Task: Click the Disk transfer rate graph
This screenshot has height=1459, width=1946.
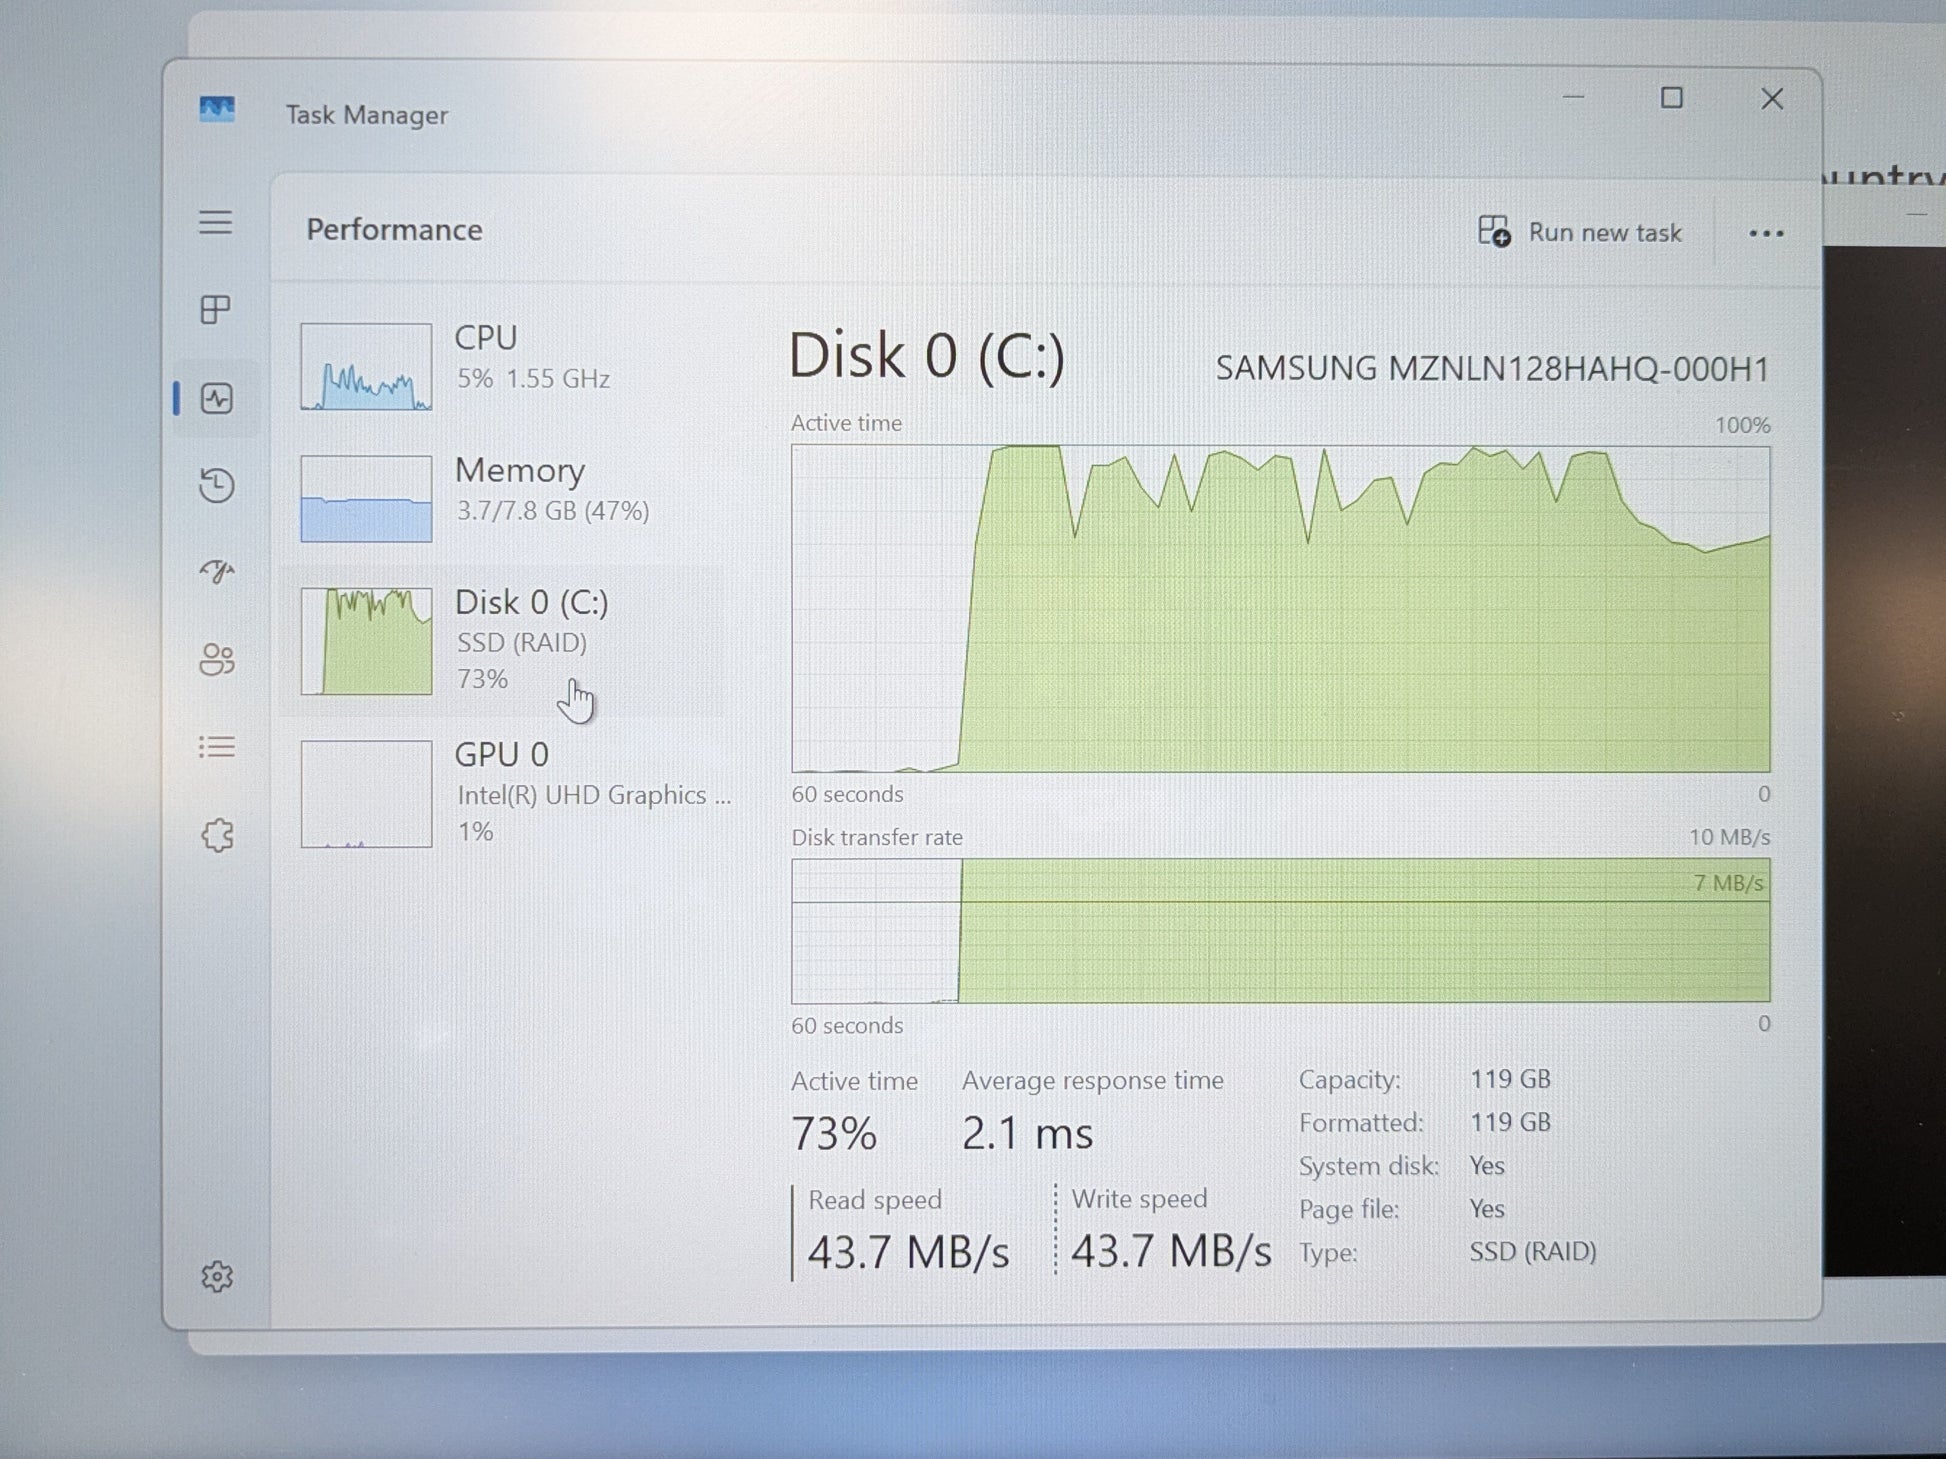Action: 1280,930
